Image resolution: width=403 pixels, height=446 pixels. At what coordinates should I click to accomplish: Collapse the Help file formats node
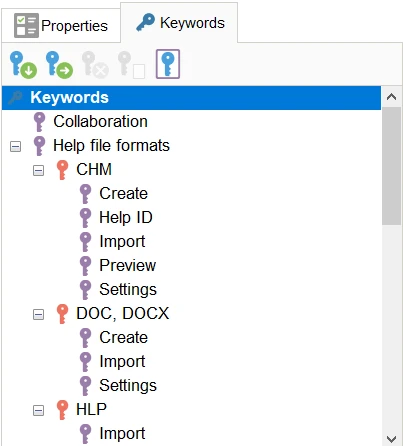tap(15, 146)
